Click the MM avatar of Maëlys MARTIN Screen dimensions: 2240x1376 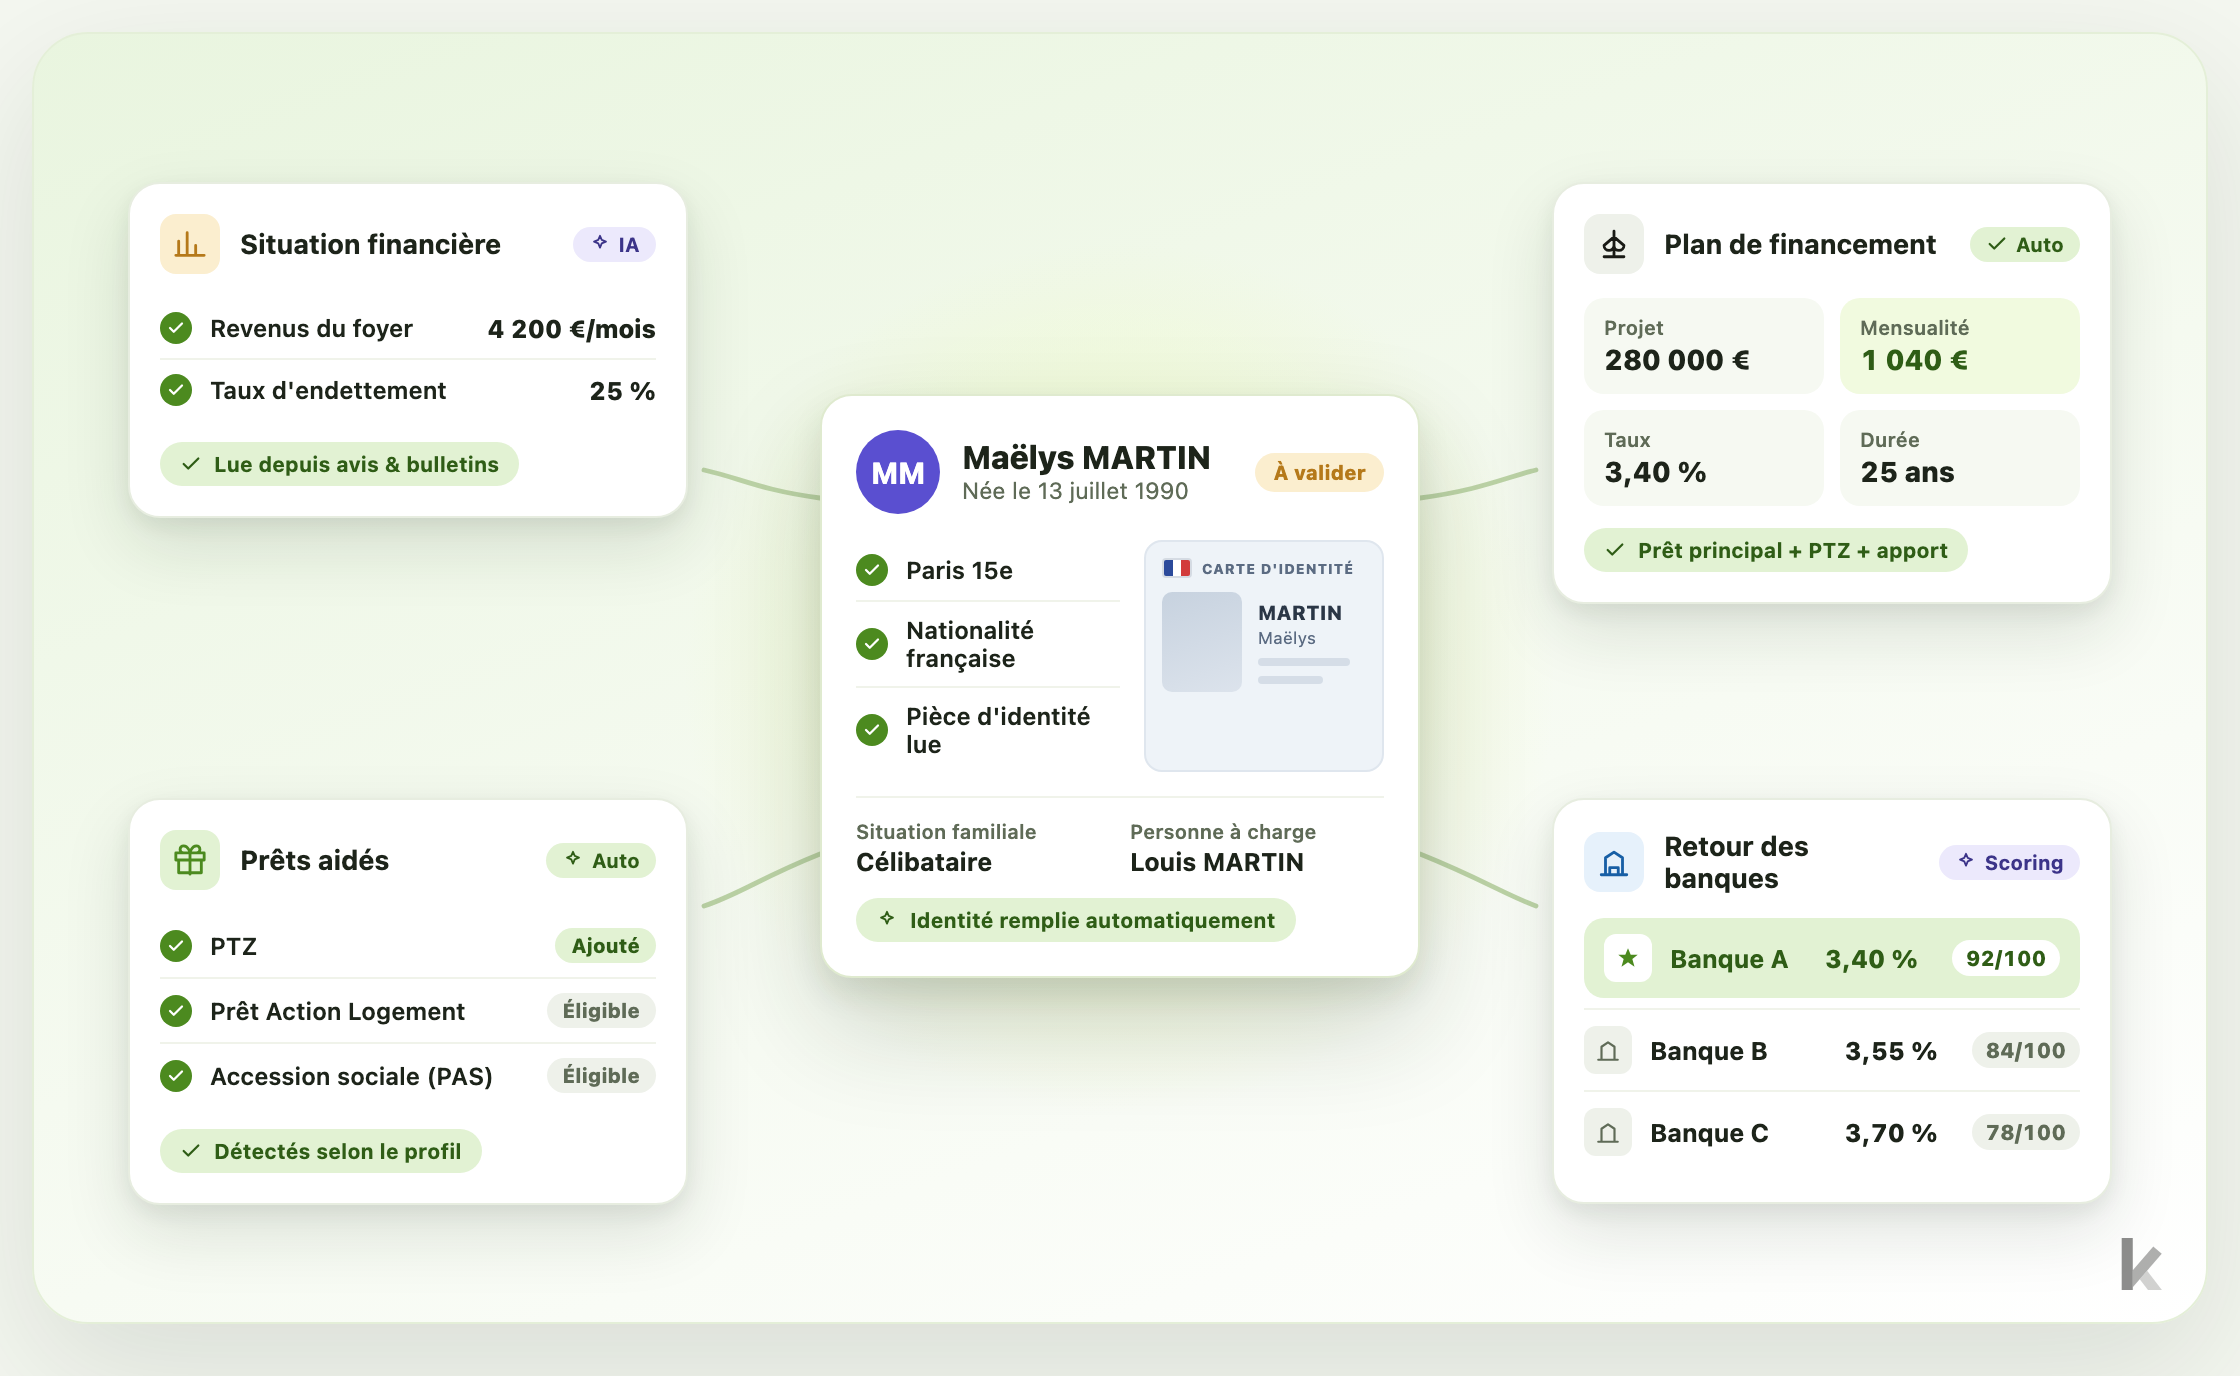click(x=898, y=472)
